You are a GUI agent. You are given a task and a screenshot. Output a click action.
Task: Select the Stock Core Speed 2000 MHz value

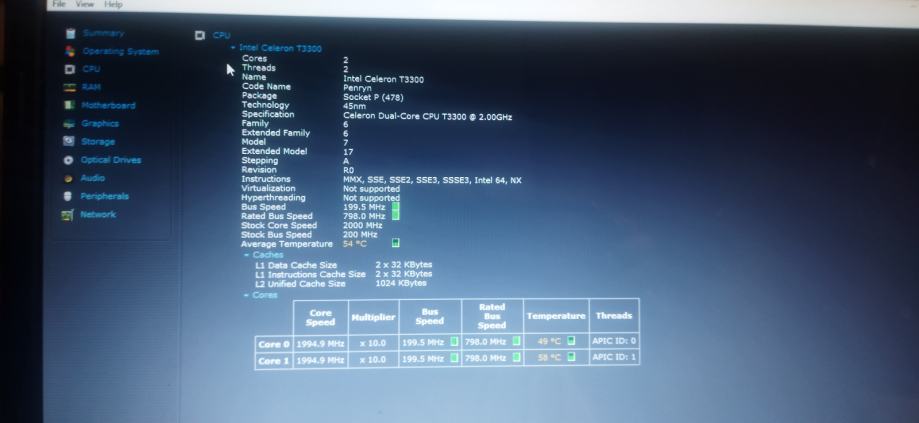pyautogui.click(x=363, y=225)
